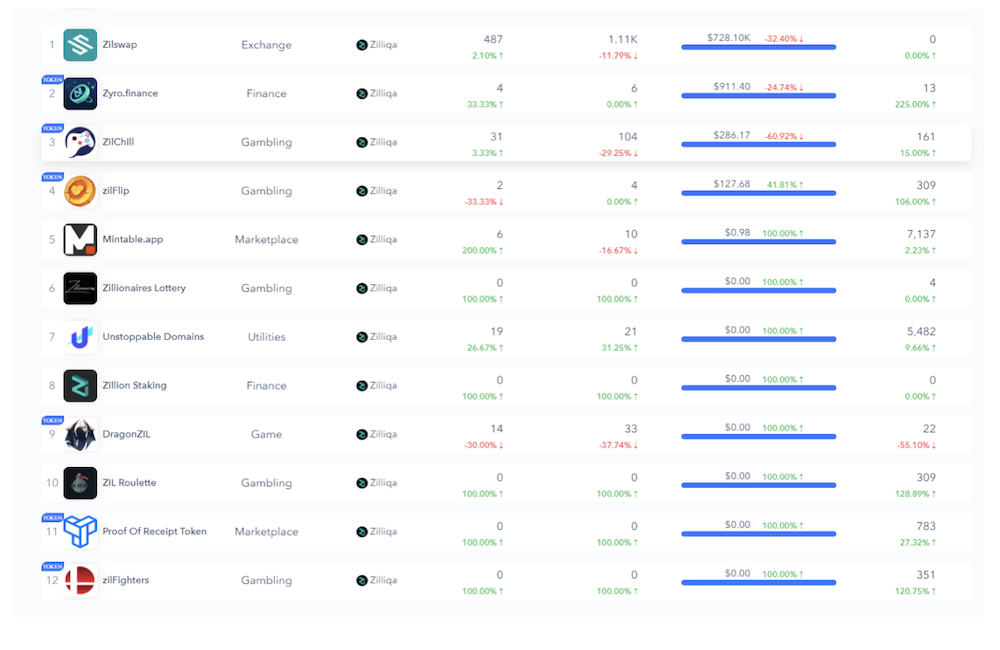This screenshot has width=1000, height=650.
Task: Open the Mintable.app logo
Action: click(80, 240)
